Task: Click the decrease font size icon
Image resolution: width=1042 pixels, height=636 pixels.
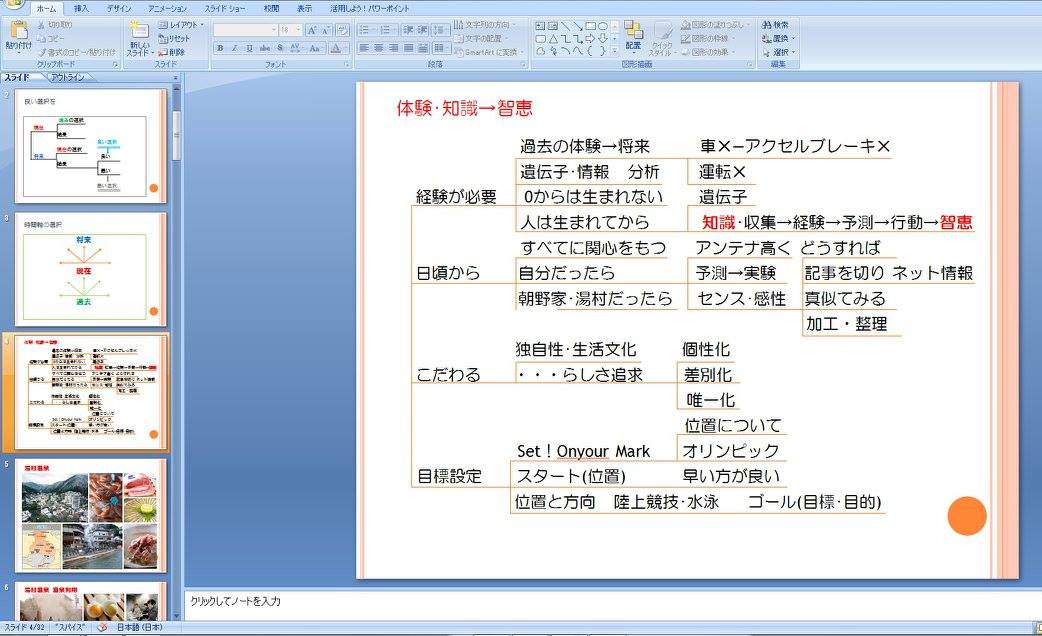Action: pyautogui.click(x=326, y=31)
